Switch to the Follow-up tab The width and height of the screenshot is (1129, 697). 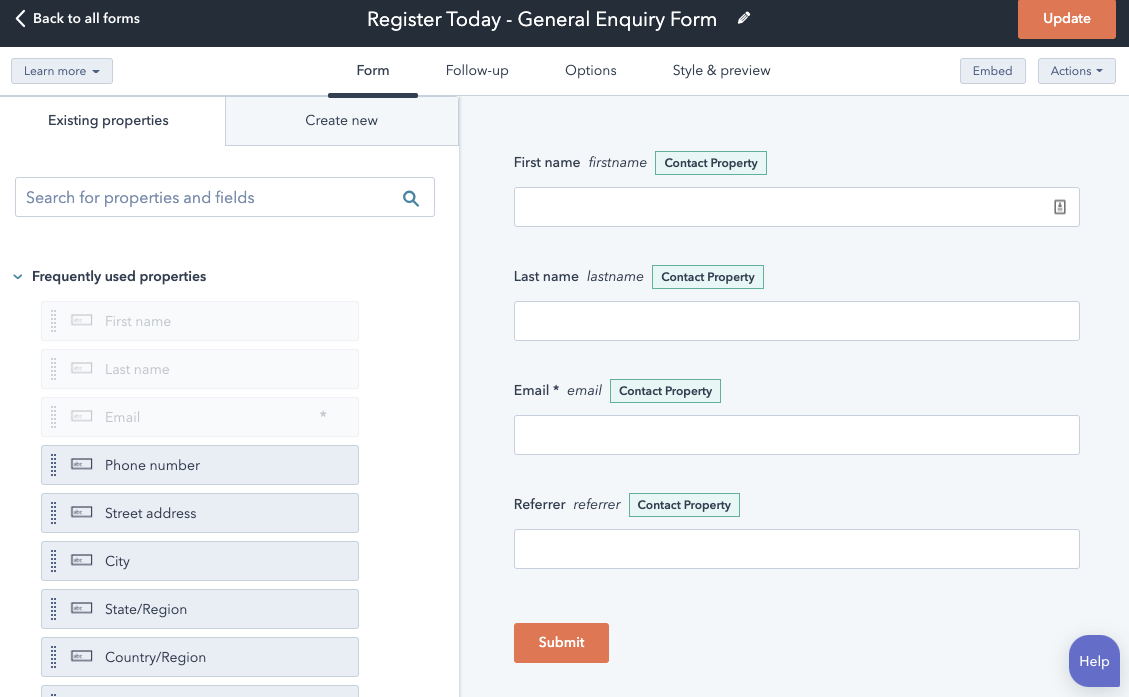(476, 70)
